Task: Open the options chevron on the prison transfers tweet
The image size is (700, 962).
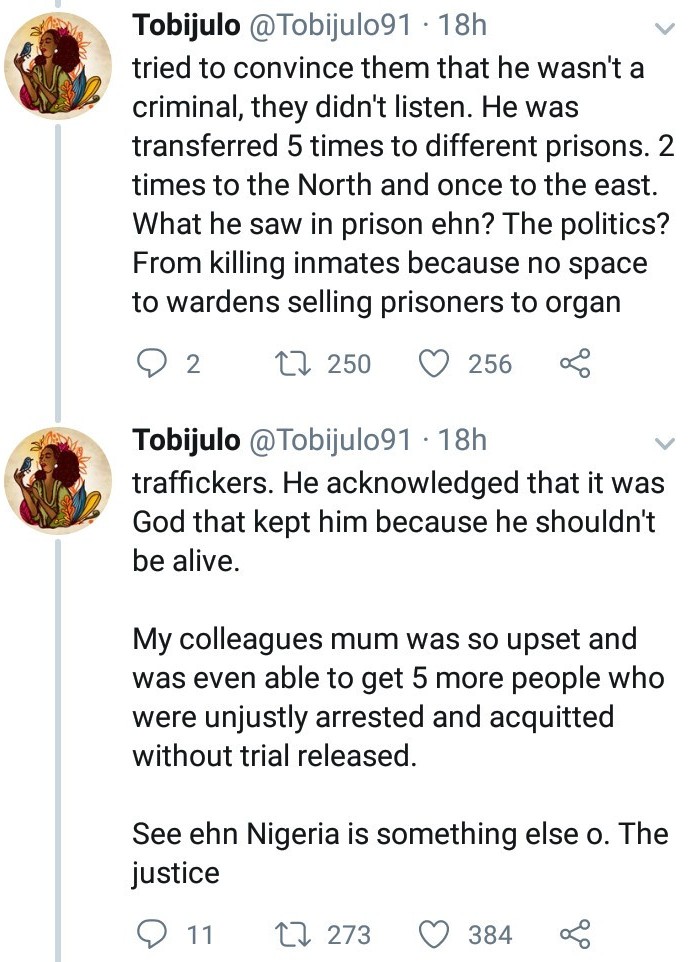Action: point(664,30)
